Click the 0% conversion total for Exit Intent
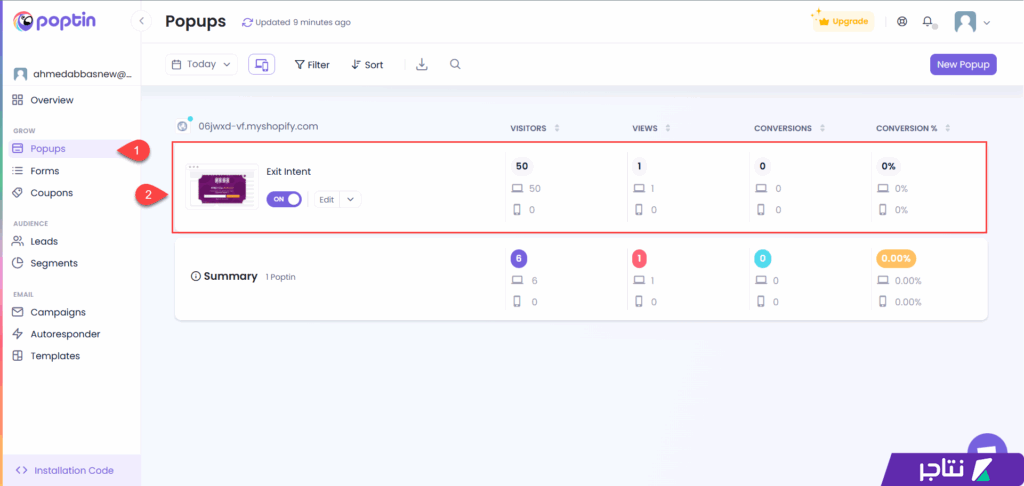Viewport: 1024px width, 486px height. point(888,166)
